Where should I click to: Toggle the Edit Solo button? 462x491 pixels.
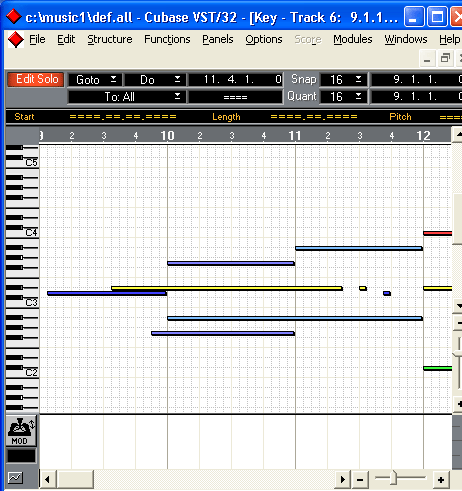(36, 79)
